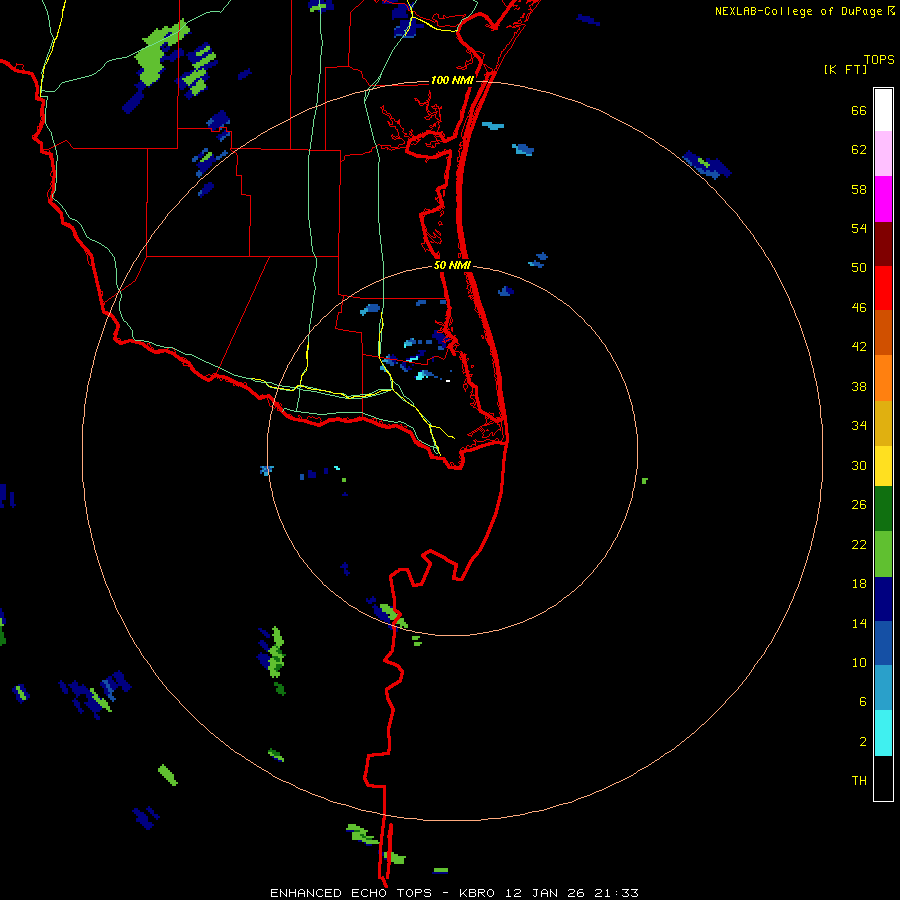The image size is (900, 900).
Task: Click the '10' legend value
Action: click(859, 663)
